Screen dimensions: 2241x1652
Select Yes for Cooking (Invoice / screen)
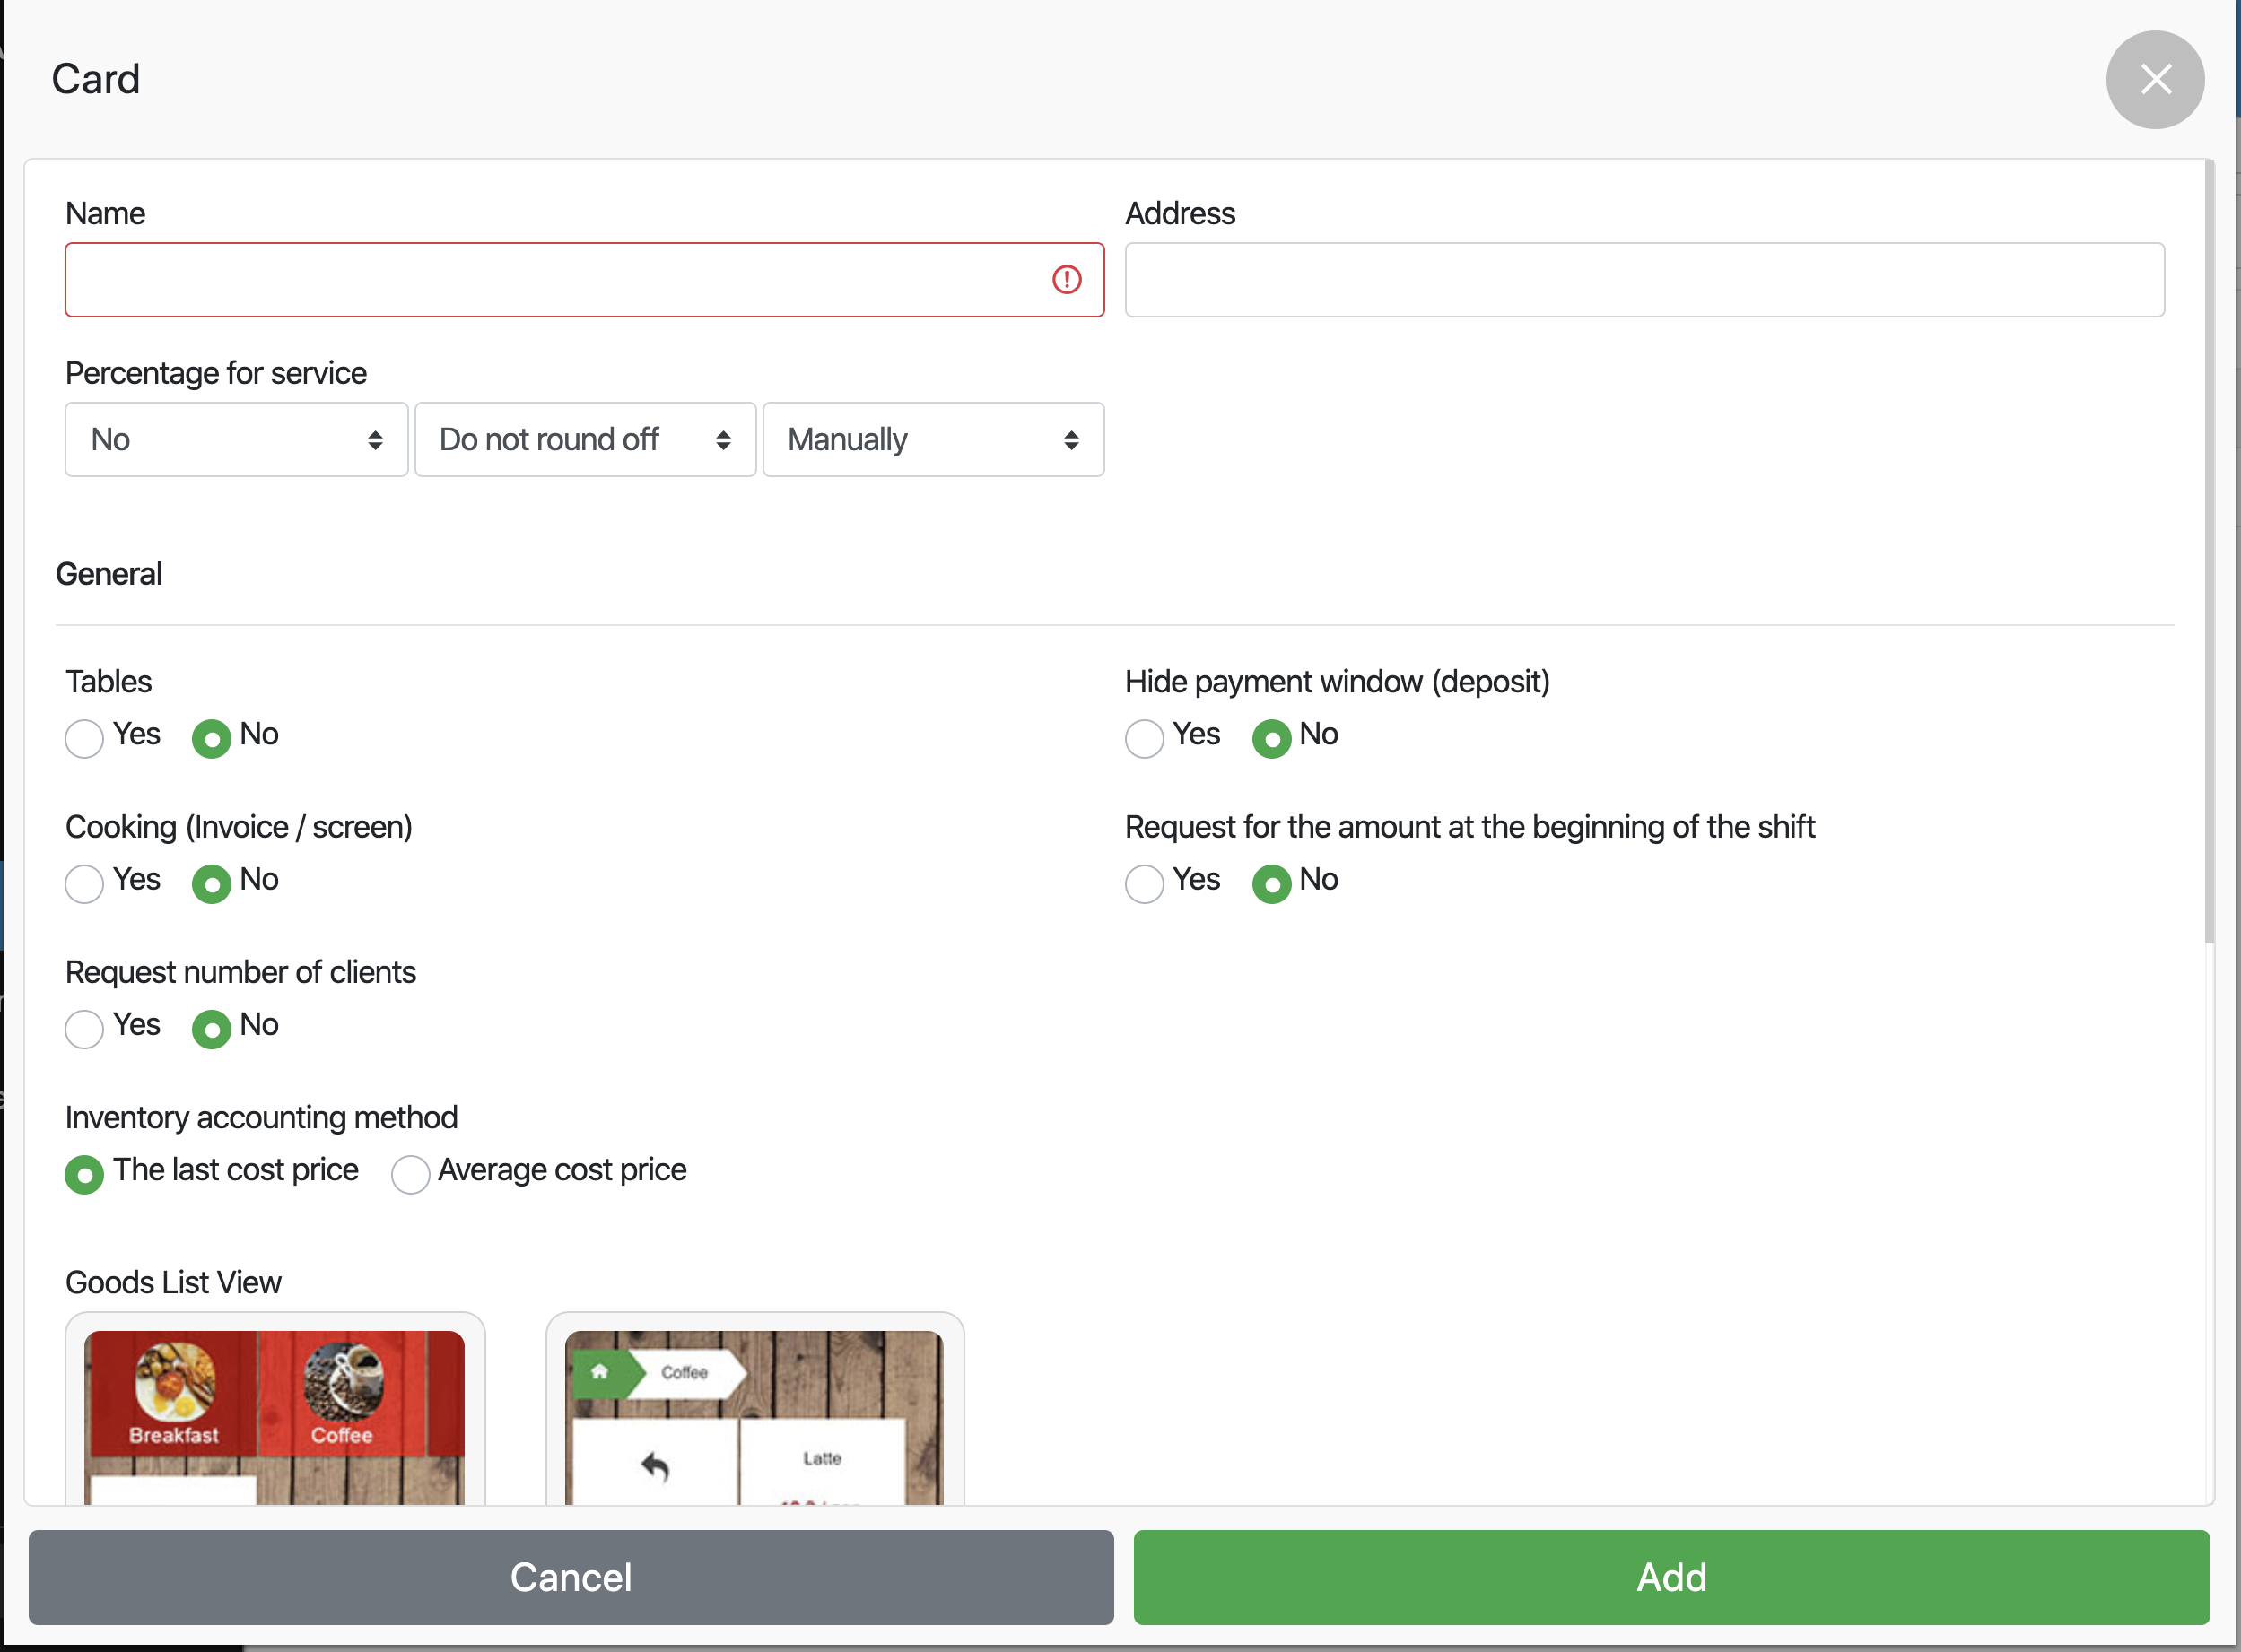click(85, 884)
